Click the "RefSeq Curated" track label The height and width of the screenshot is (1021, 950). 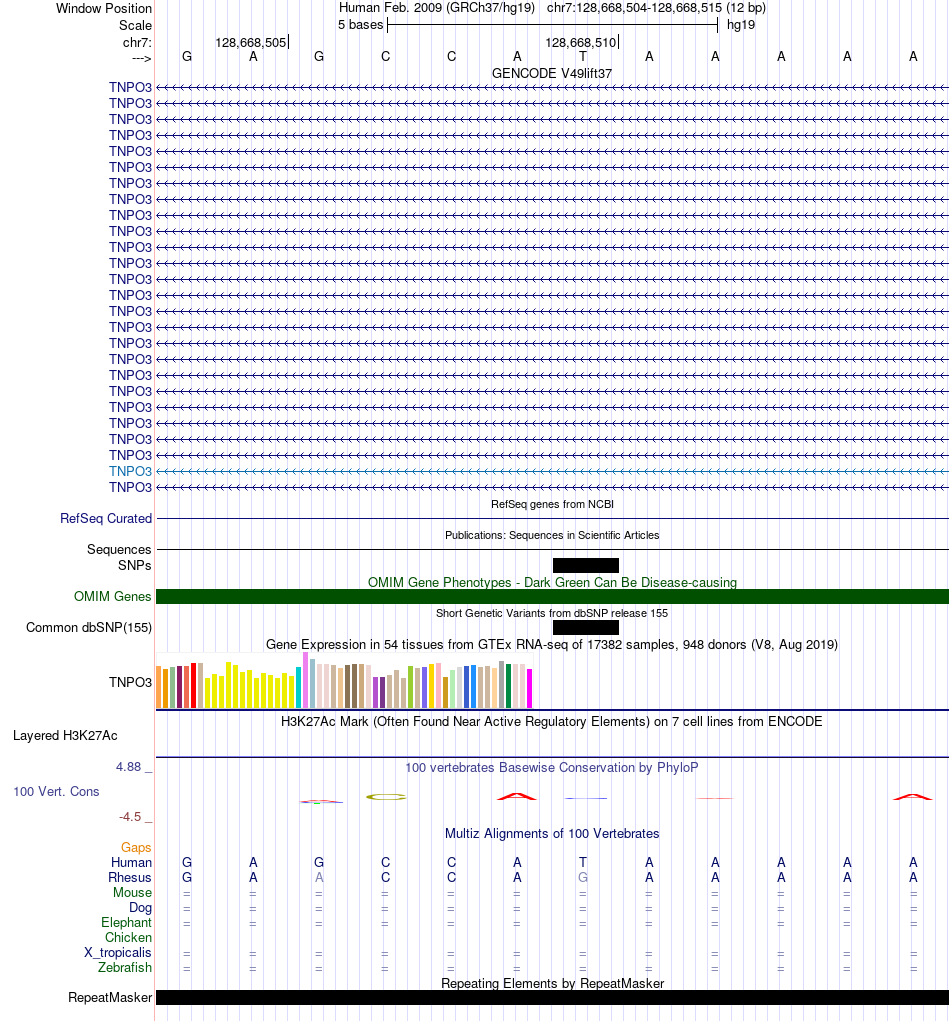coord(105,518)
